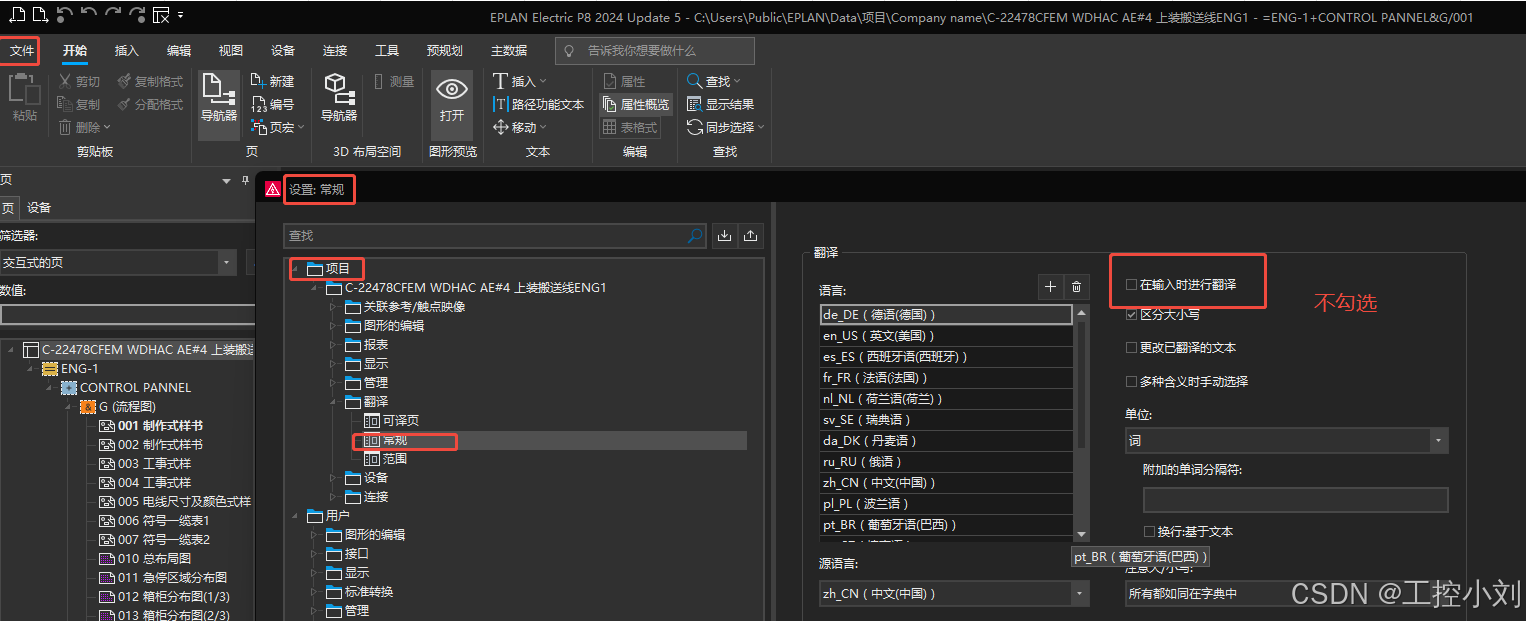Toggle the 多种含义时手动选择 checkbox
The image size is (1526, 621).
pos(1131,382)
